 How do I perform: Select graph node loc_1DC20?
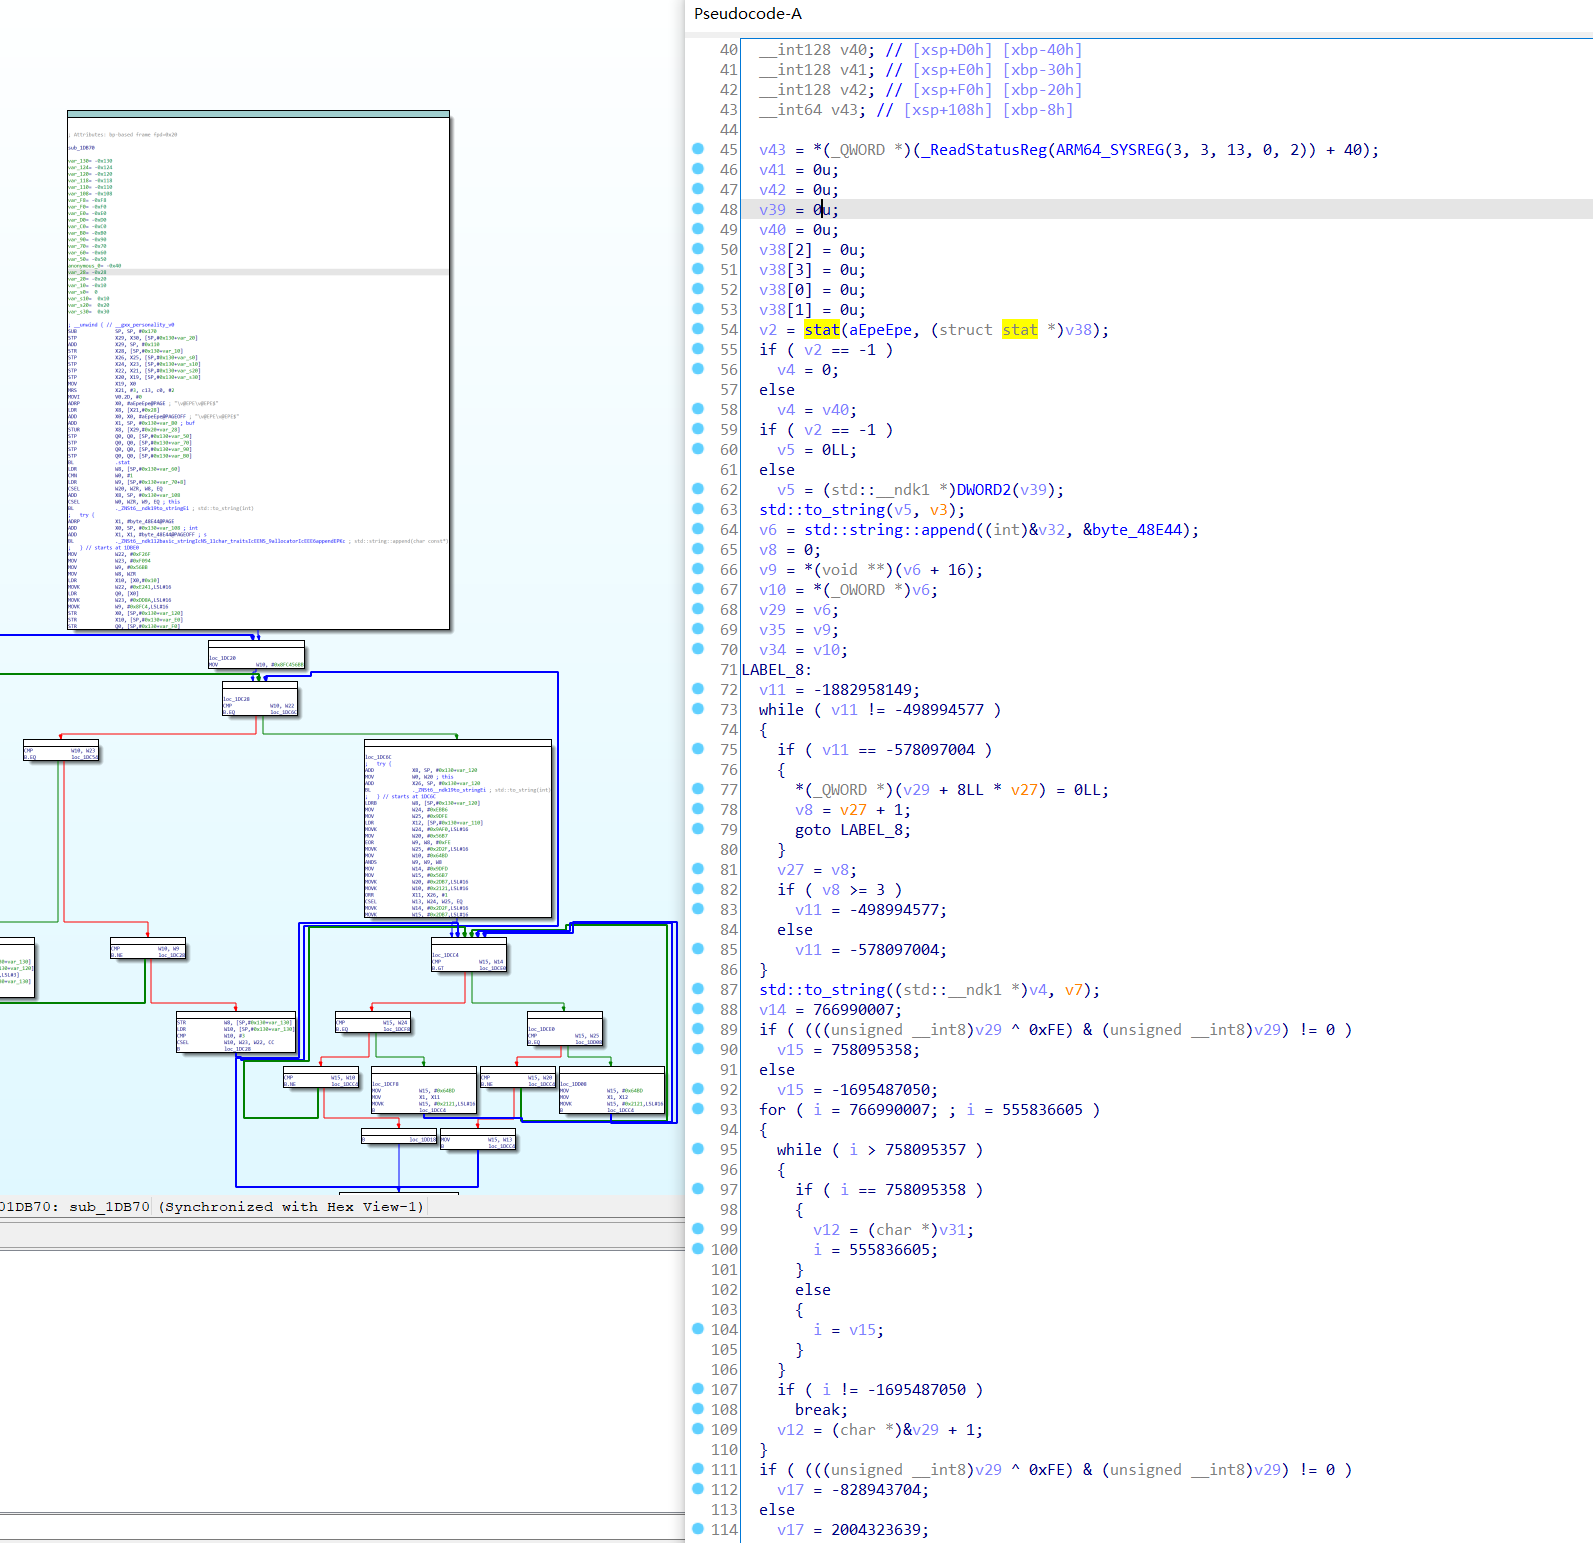tap(256, 655)
